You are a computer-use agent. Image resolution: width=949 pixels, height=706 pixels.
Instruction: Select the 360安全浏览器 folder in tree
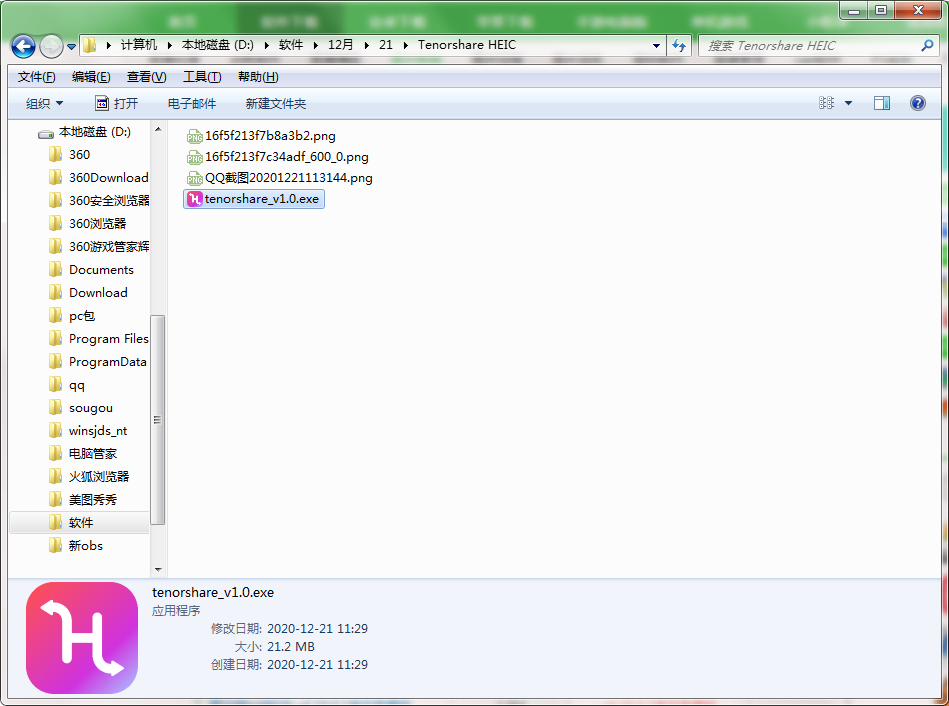point(109,200)
